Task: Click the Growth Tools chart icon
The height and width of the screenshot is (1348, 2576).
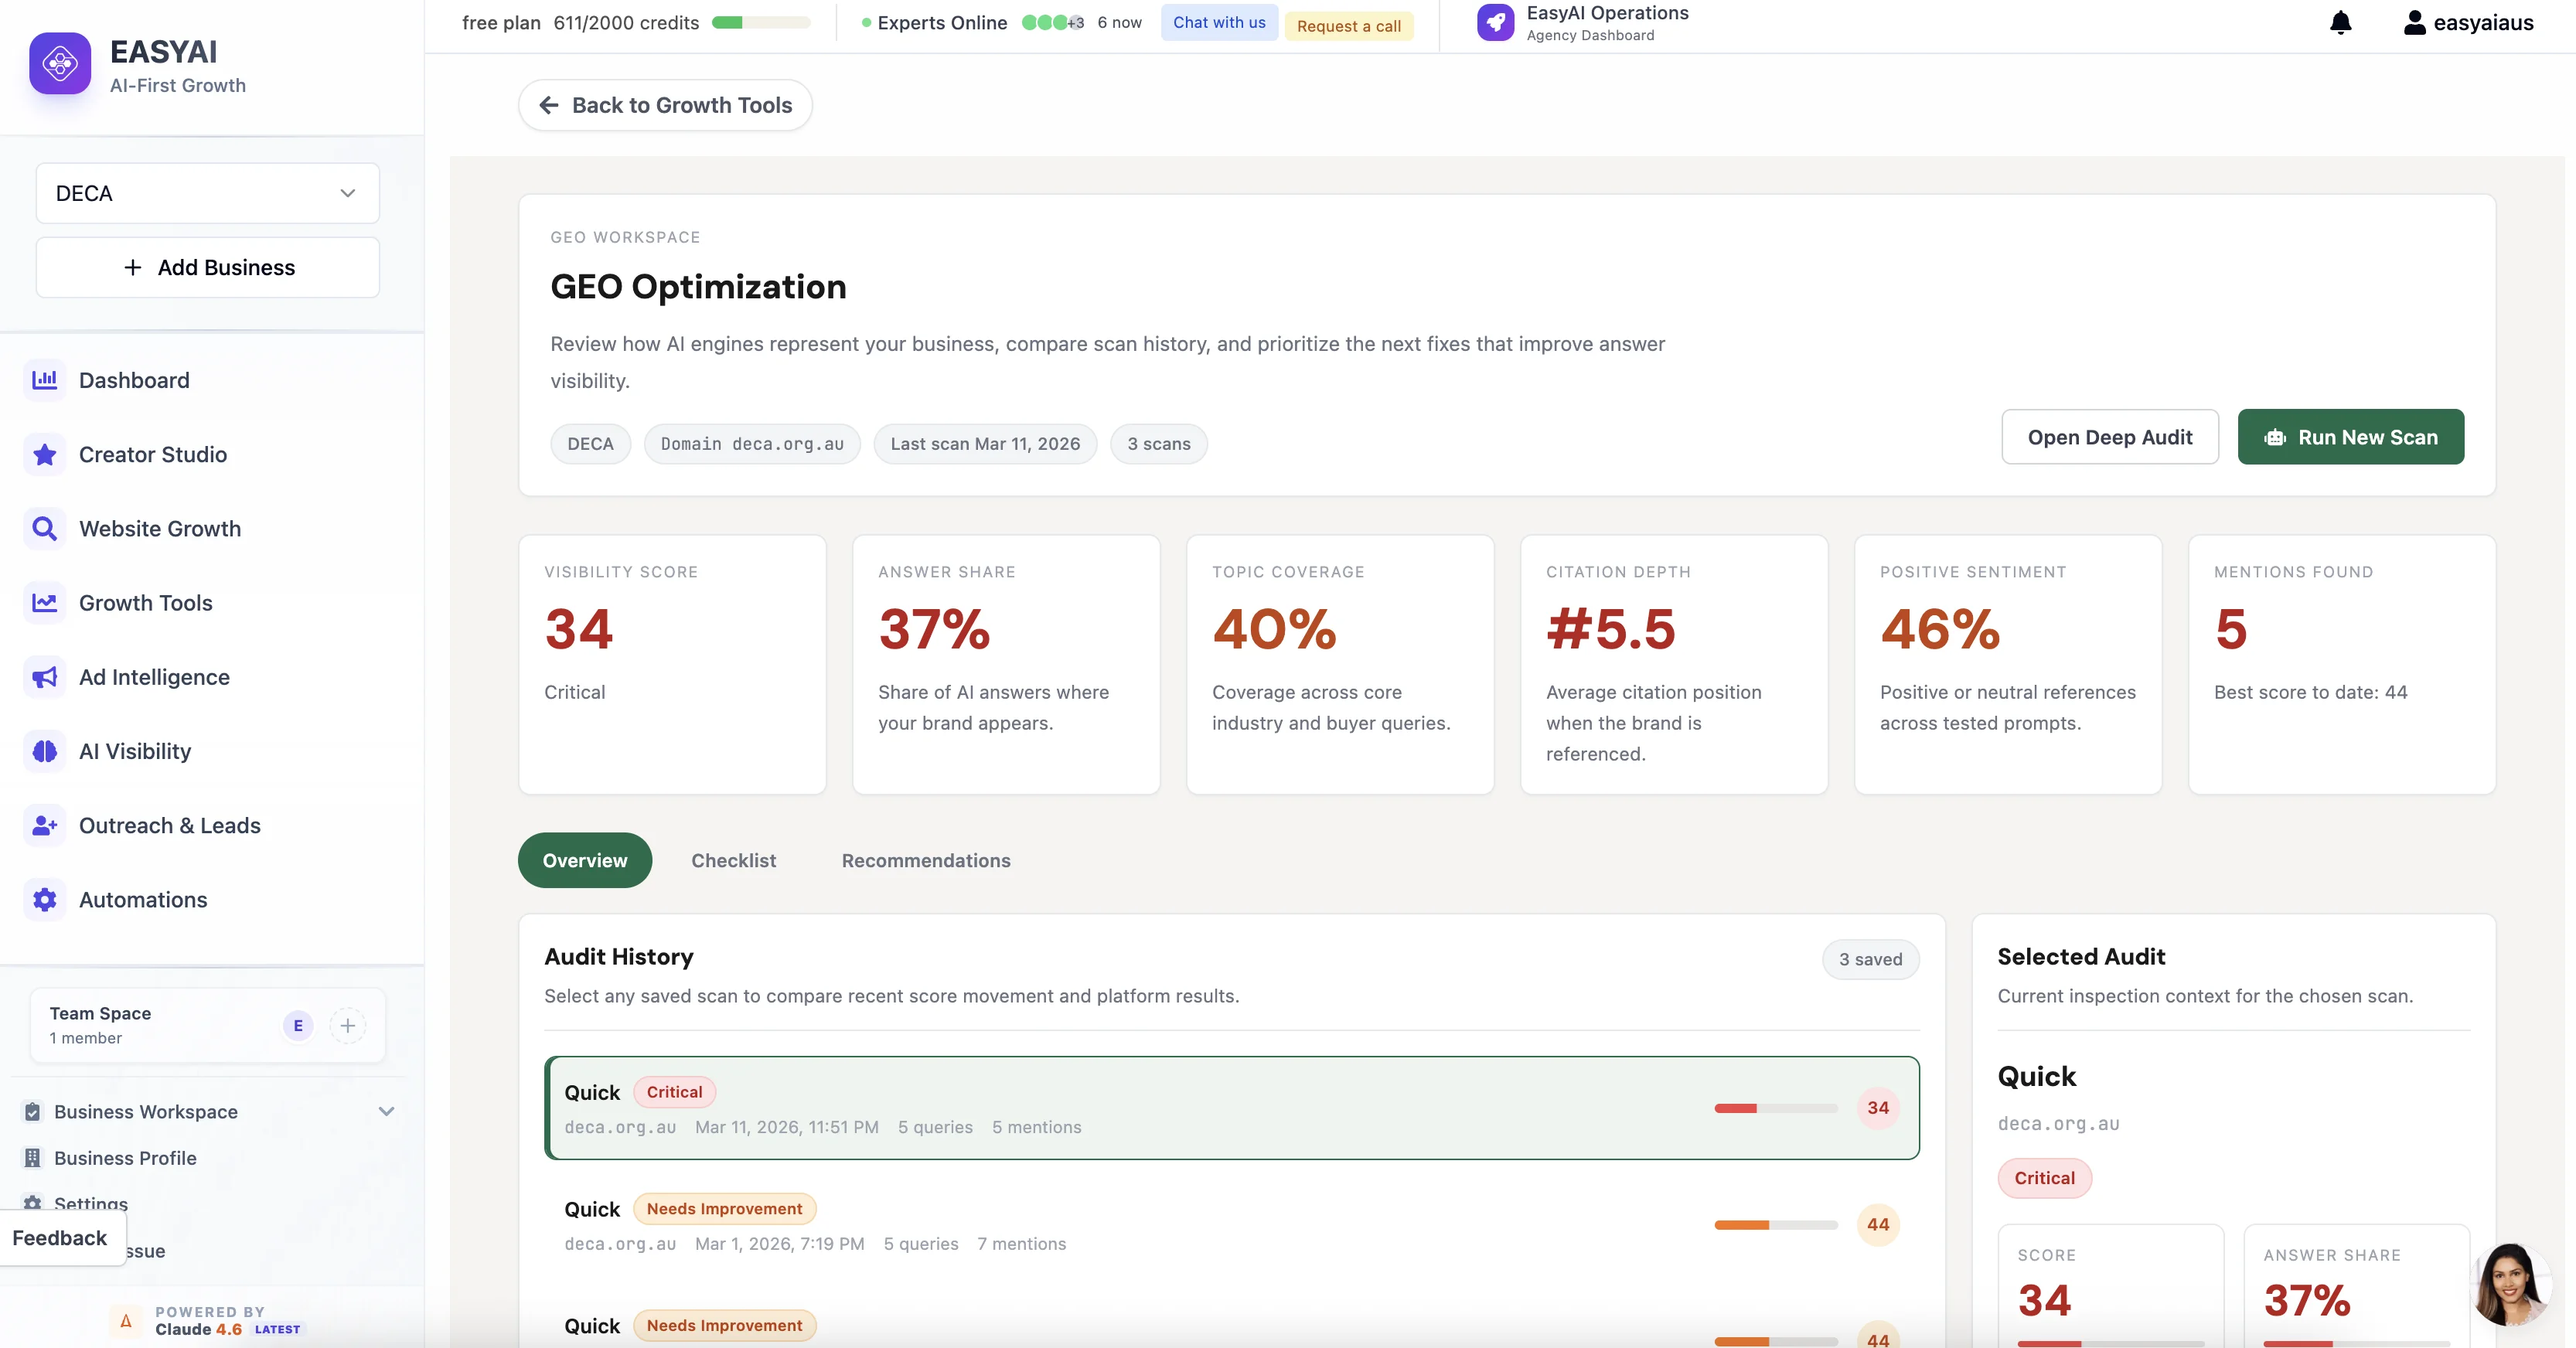Action: tap(44, 602)
